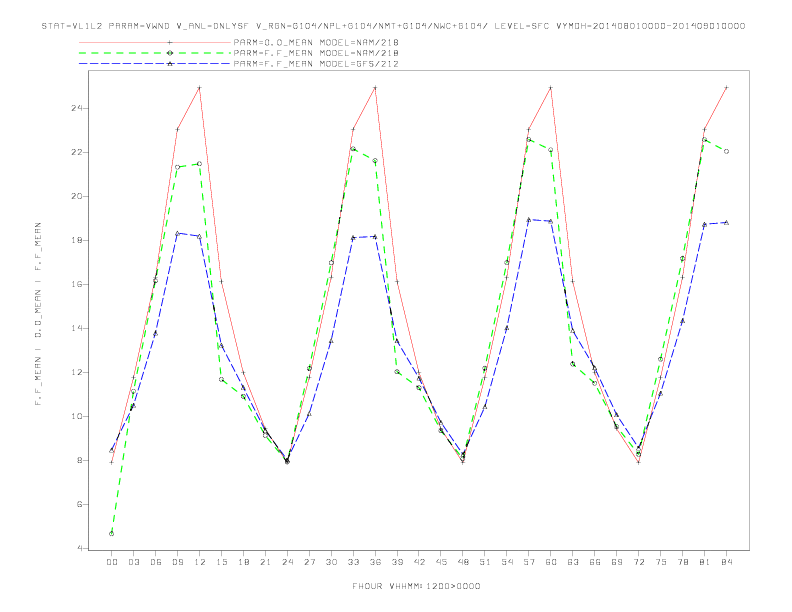Click blue GFS triangle data point at hour 84
Image resolution: width=792 pixels, height=612 pixels.
click(x=727, y=222)
